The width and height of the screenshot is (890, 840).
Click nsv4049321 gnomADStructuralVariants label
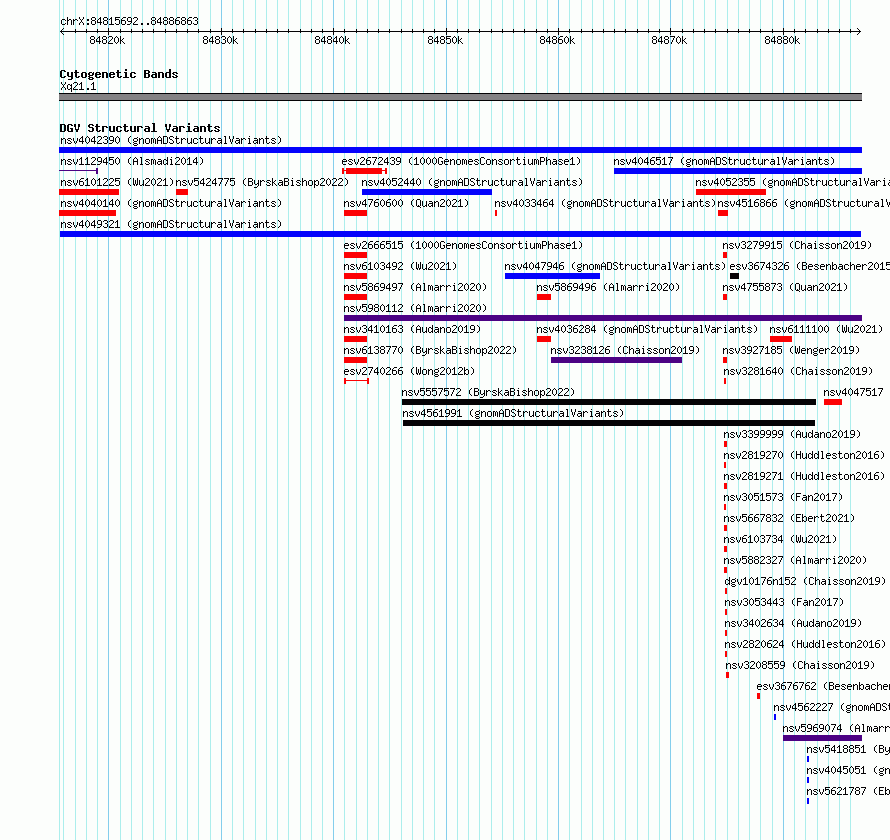coord(171,224)
